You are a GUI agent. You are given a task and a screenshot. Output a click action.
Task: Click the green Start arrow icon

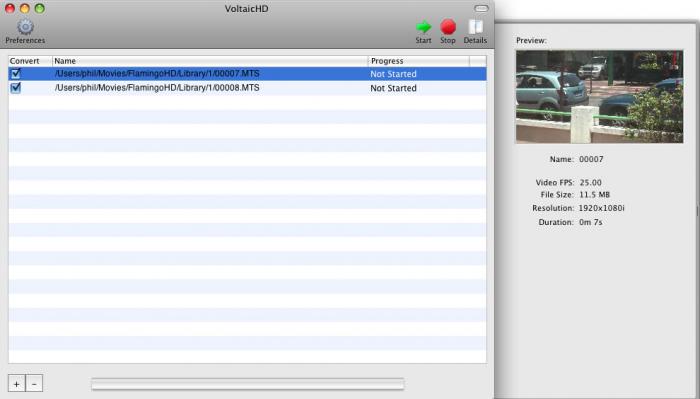[423, 27]
